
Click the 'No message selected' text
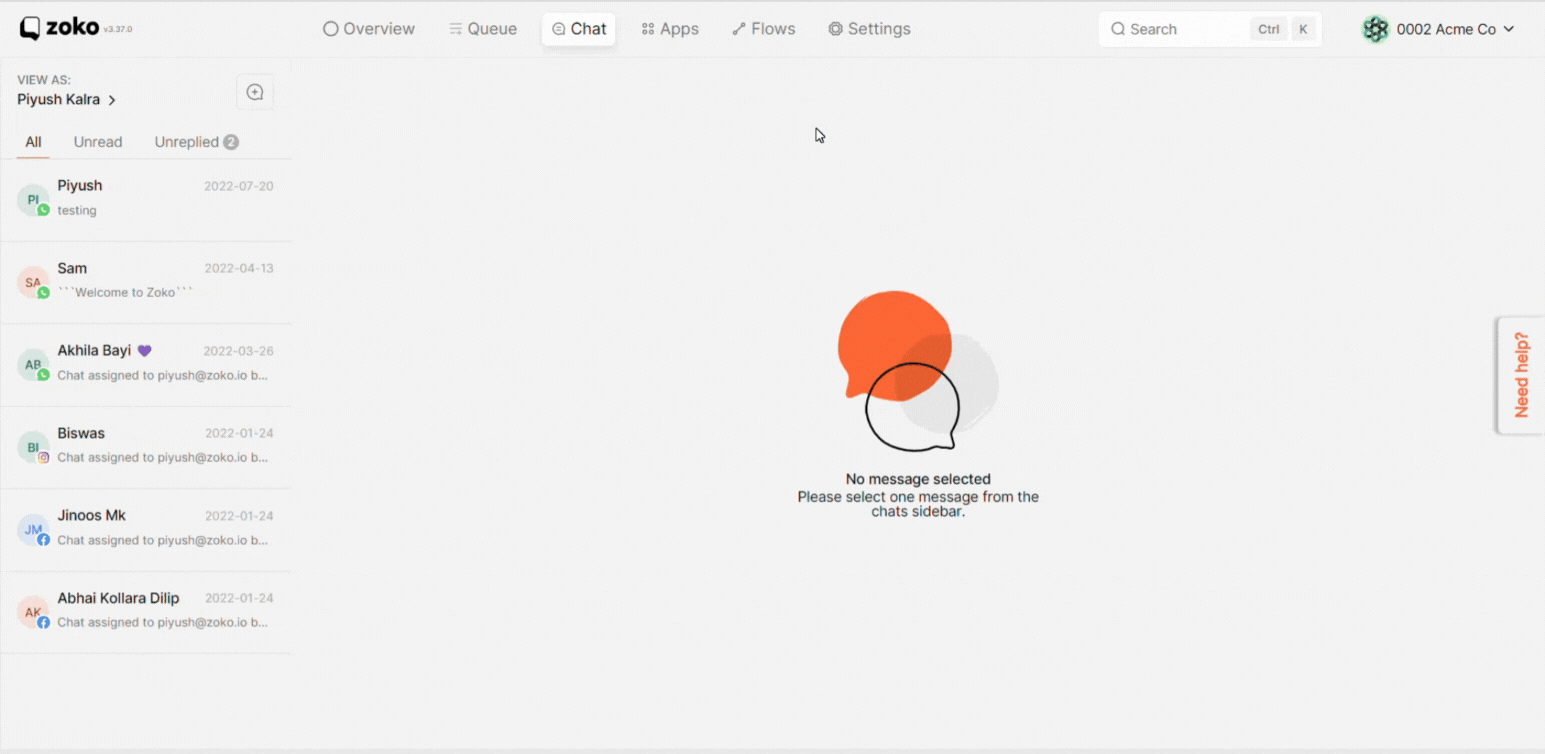pyautogui.click(x=918, y=479)
